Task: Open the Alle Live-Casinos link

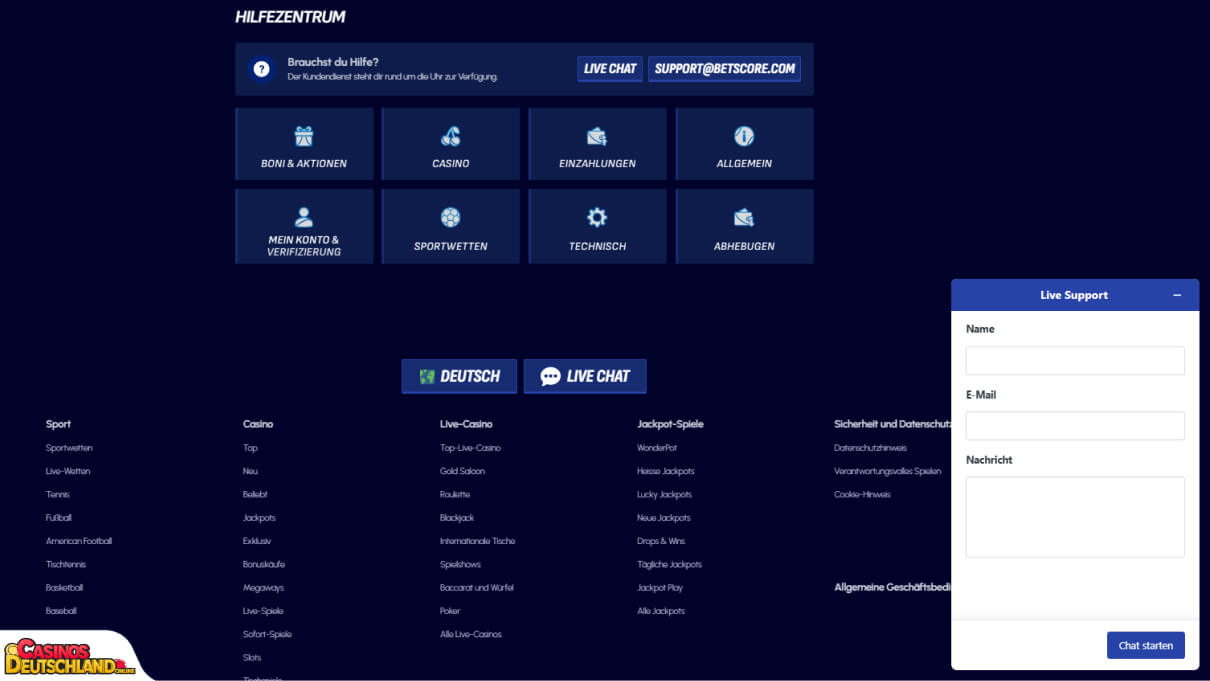Action: click(x=471, y=634)
